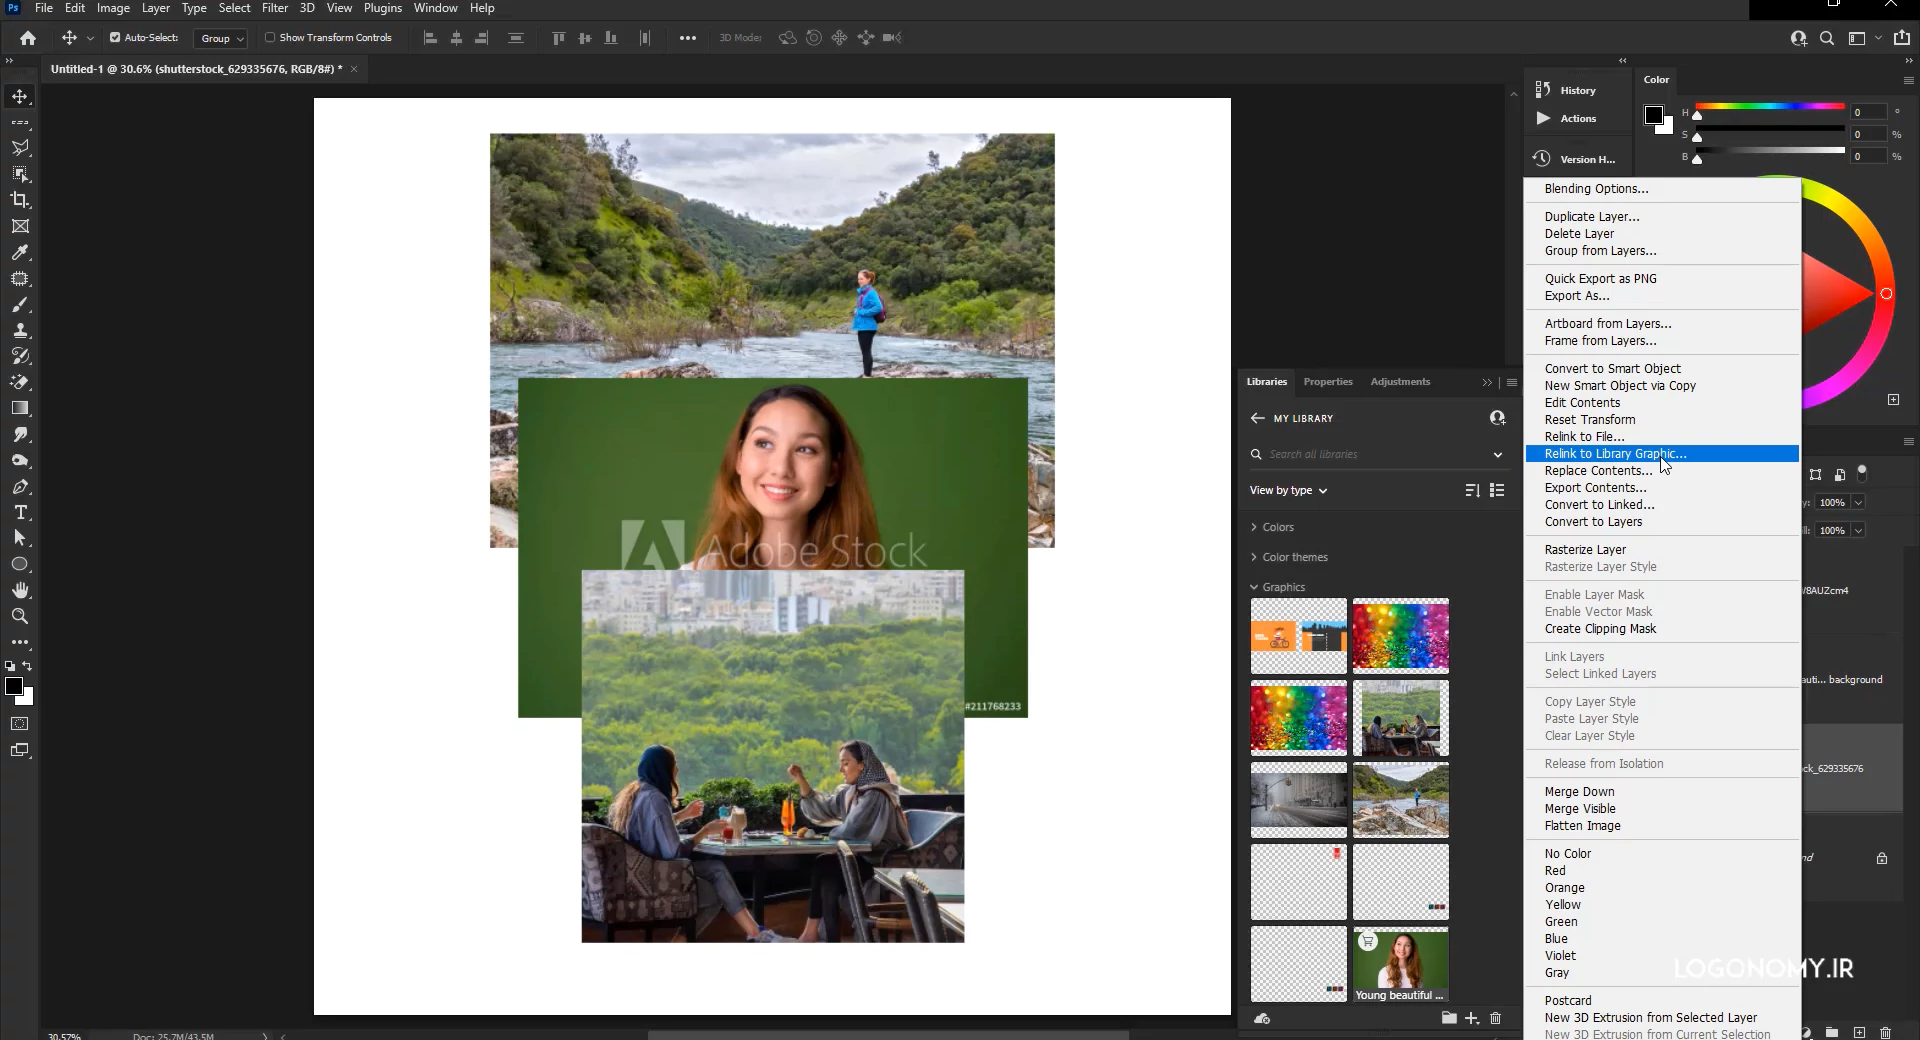Select the Horizontal Type tool
1920x1040 pixels.
[x=20, y=512]
